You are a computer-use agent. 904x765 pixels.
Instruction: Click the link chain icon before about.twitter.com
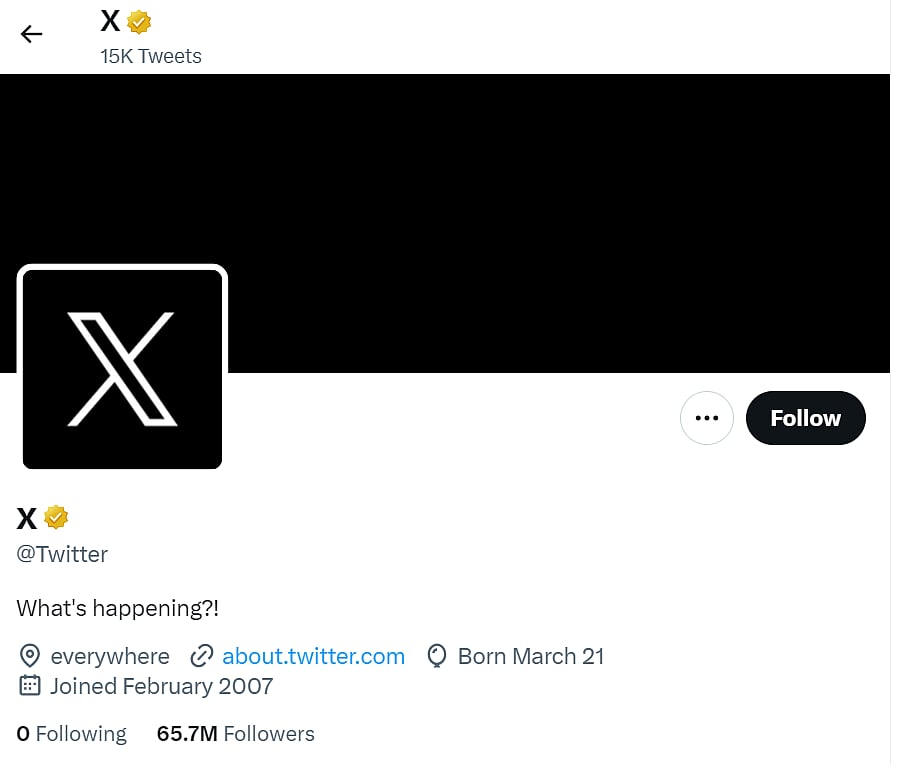202,656
